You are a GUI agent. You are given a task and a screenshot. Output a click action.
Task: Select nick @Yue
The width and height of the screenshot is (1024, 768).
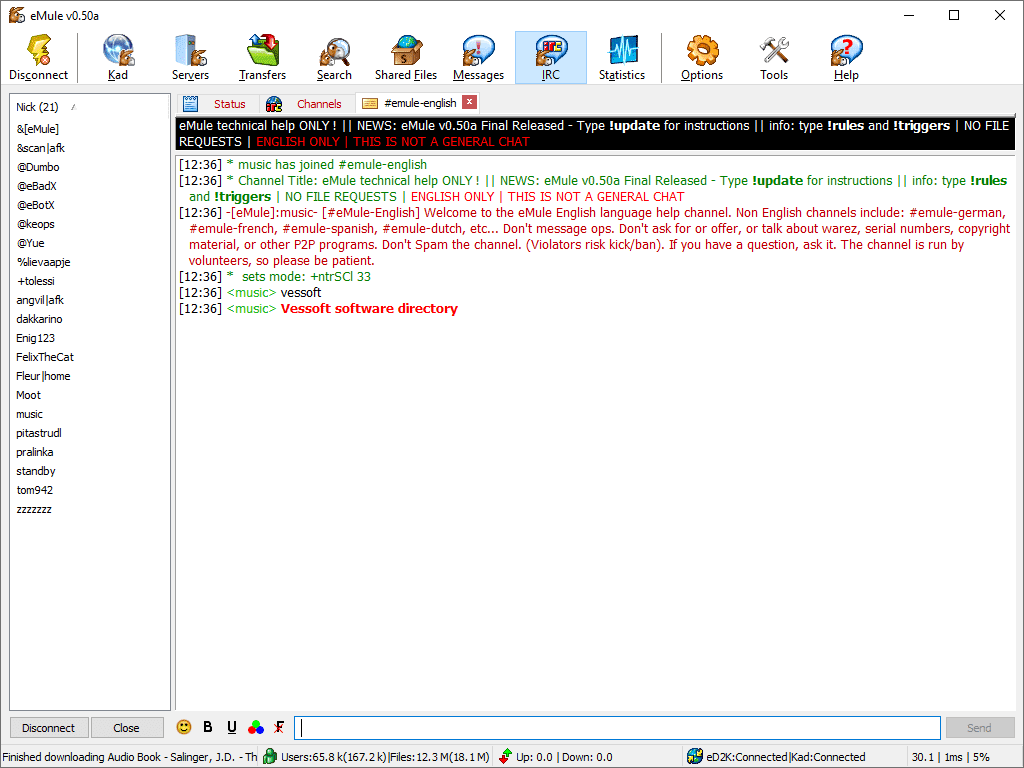[31, 242]
